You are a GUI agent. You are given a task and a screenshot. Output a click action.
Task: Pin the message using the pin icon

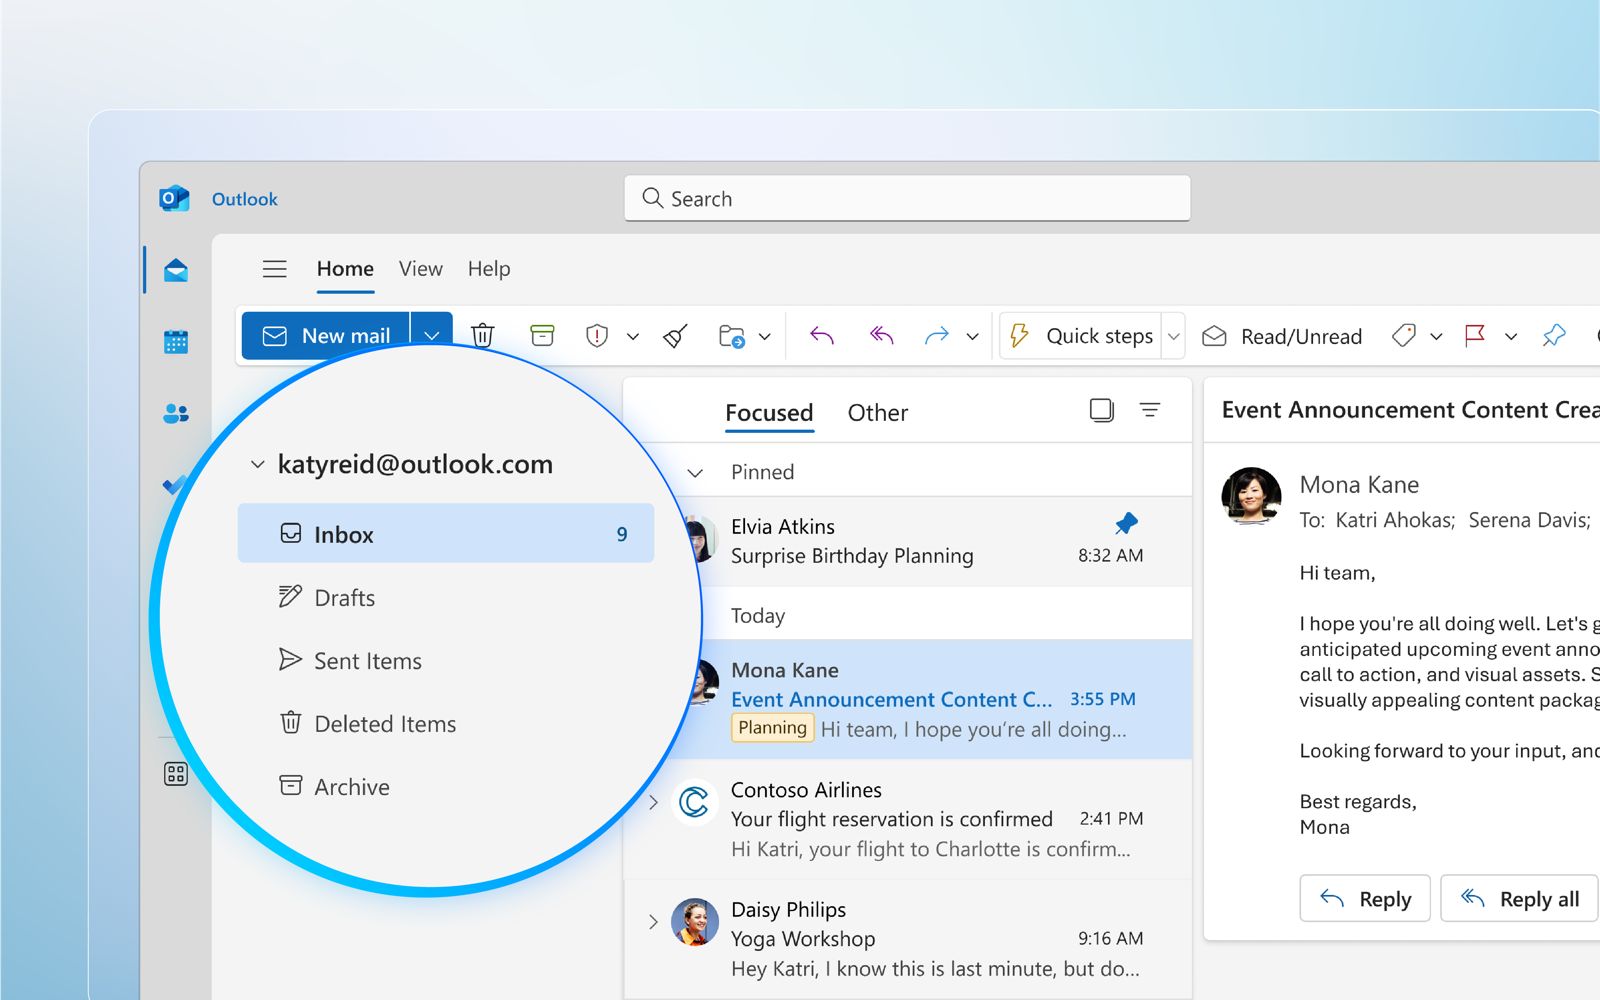1553,335
